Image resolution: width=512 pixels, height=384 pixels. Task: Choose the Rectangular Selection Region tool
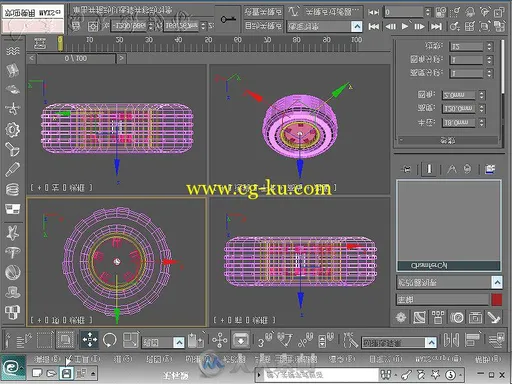(44, 340)
